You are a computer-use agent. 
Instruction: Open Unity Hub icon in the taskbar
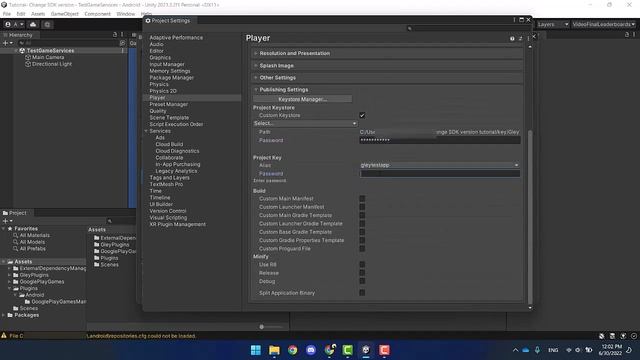366,350
